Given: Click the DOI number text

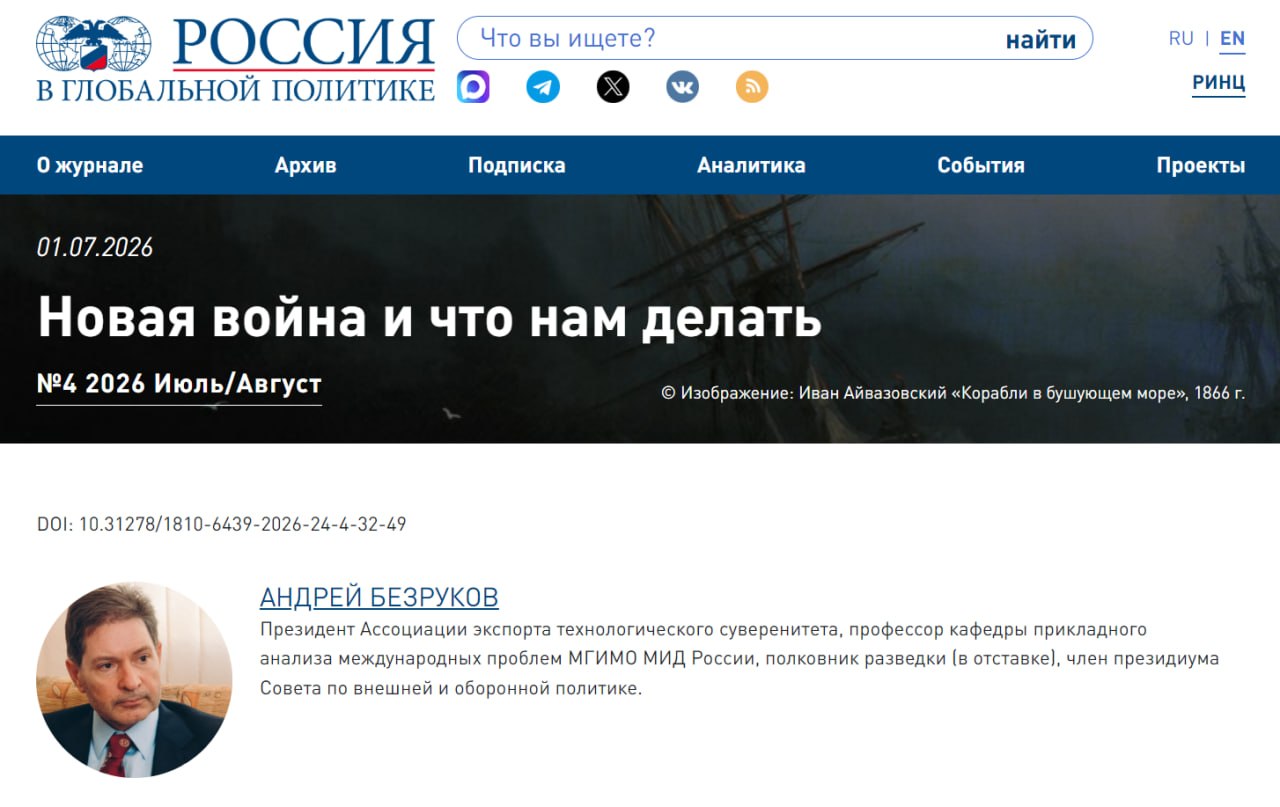Looking at the screenshot, I should pos(222,524).
